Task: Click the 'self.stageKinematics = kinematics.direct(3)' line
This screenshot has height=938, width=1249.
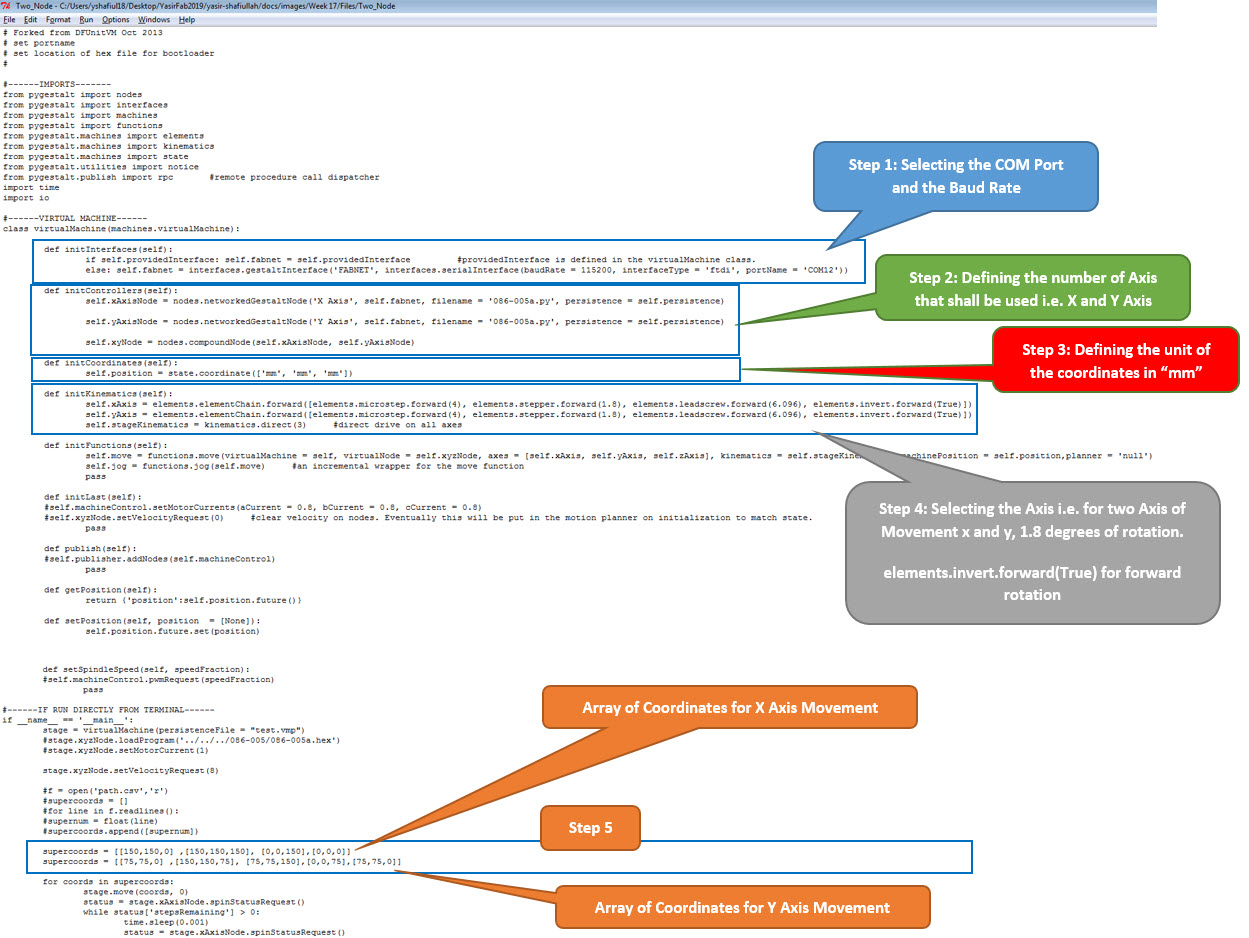Action: pos(273,424)
